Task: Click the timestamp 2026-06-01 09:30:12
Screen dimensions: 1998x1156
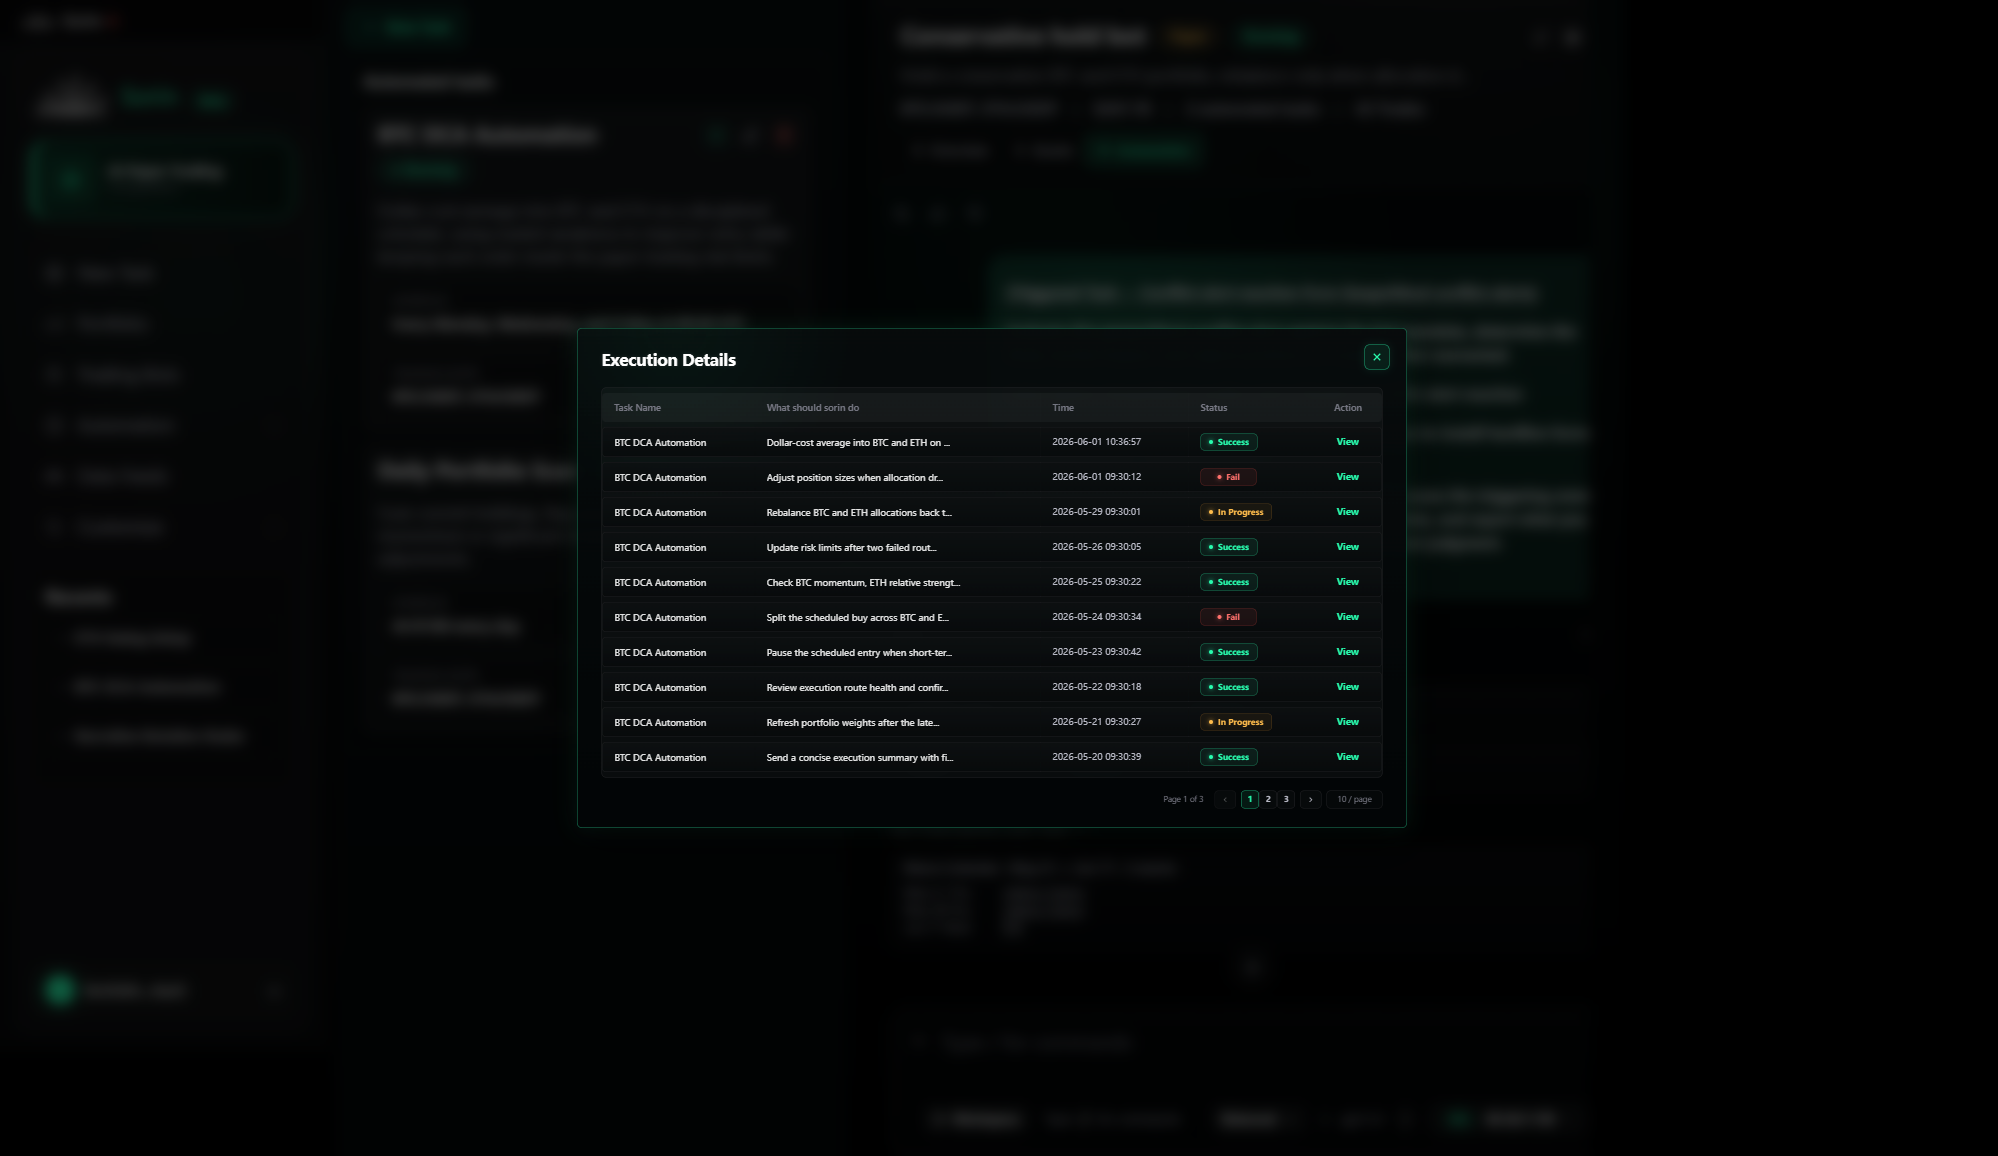Action: point(1096,477)
